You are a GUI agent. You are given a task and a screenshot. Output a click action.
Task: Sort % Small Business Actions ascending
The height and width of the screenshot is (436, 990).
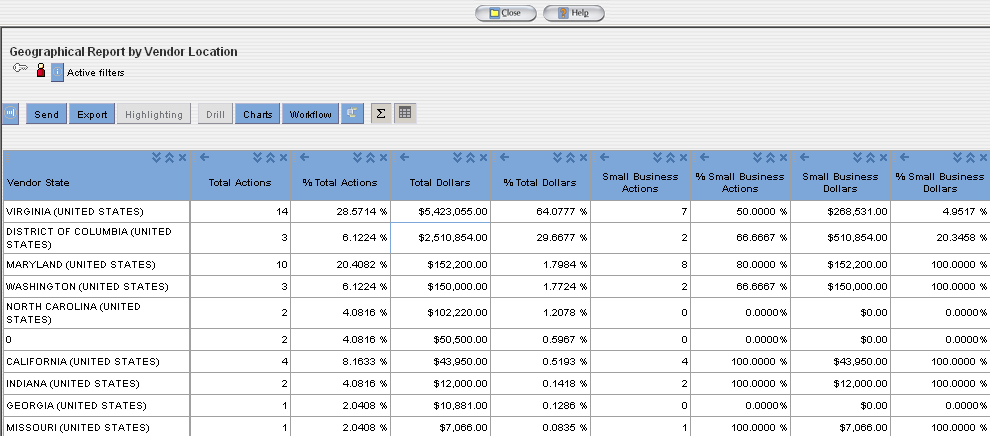tap(770, 158)
